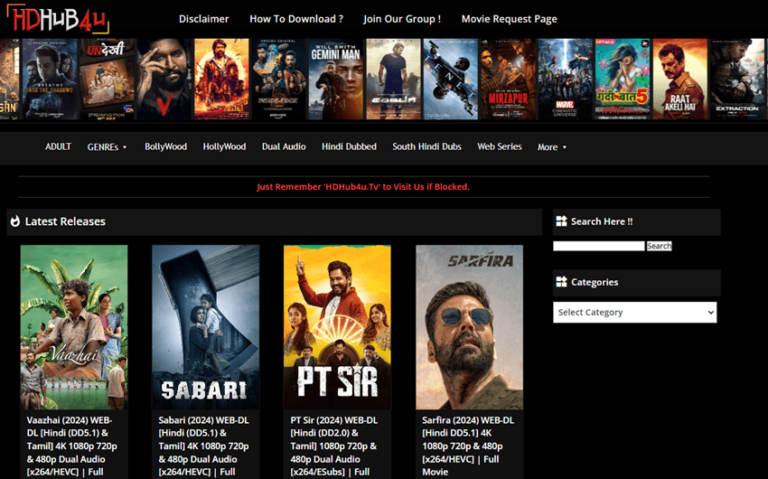
Task: Open the Undekhi banner poster
Action: [107, 79]
